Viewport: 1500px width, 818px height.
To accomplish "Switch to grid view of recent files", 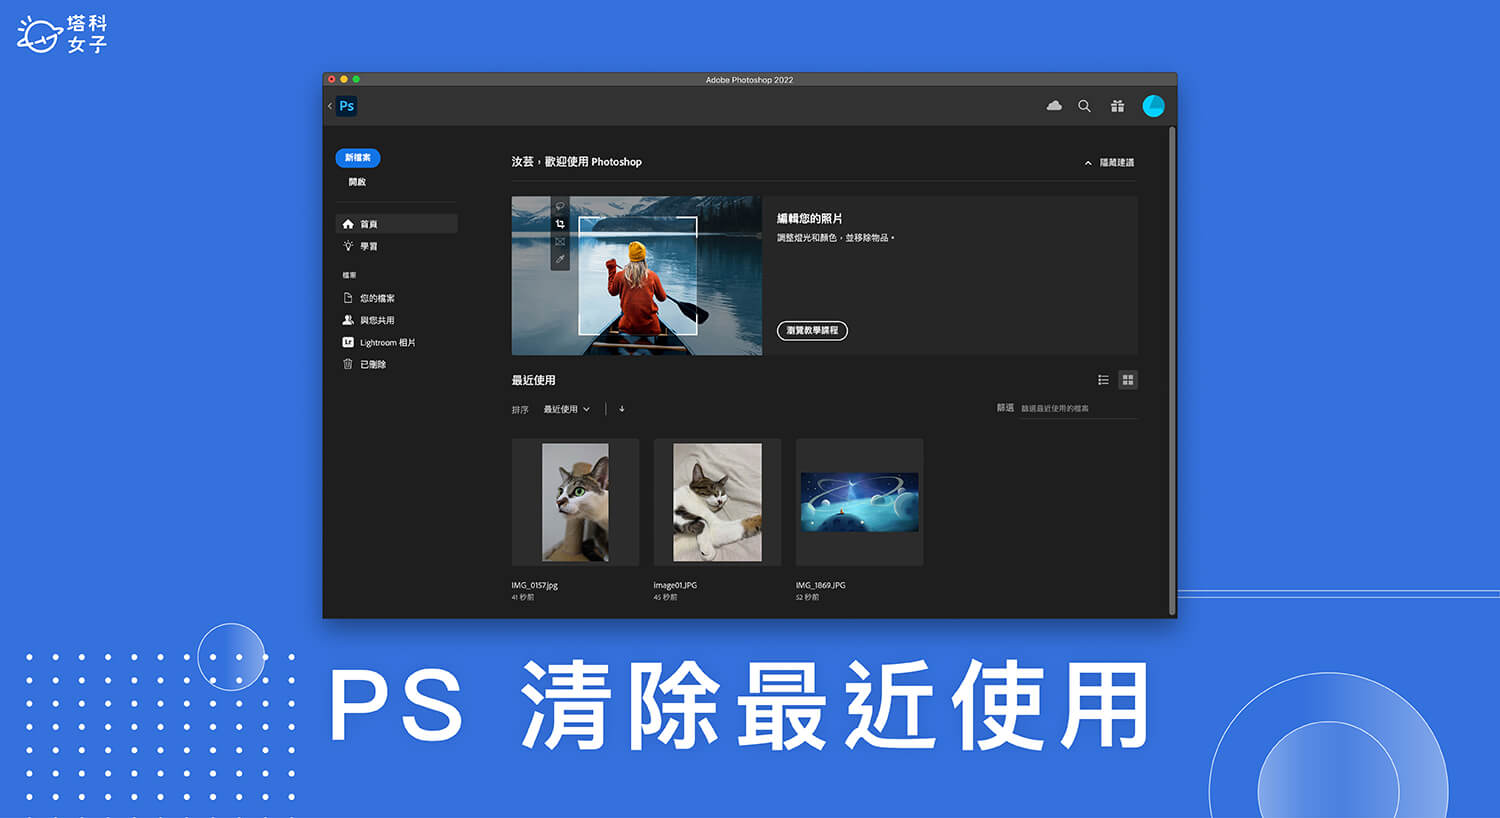I will pos(1128,380).
